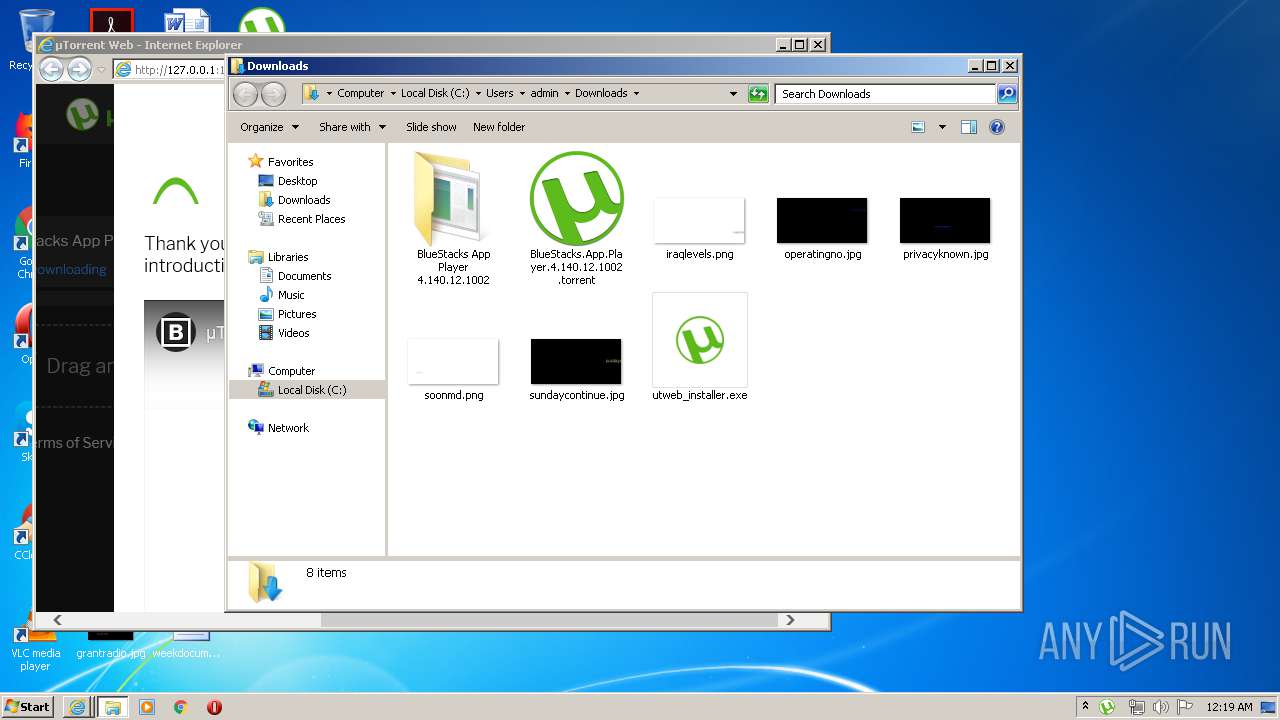Click right scroll arrow in Internet Explorer
This screenshot has width=1280, height=720.
point(790,620)
